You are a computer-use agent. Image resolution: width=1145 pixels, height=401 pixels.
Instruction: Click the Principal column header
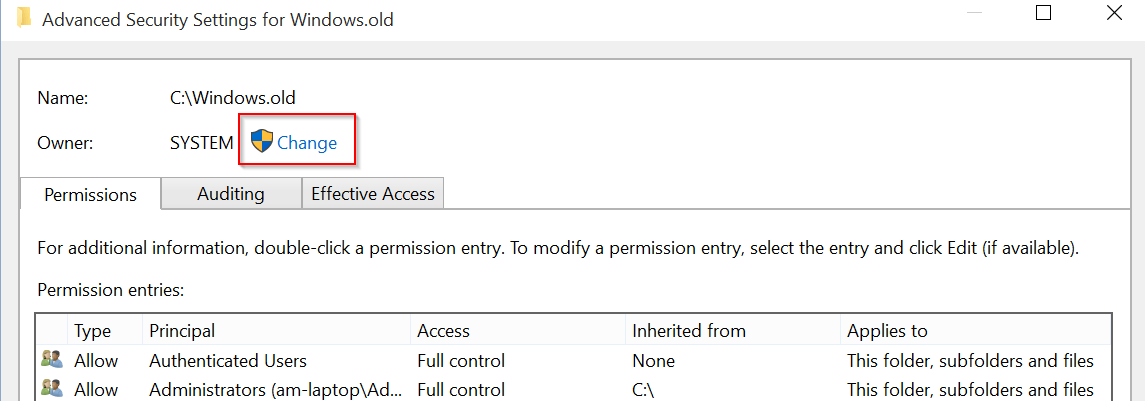coord(182,331)
